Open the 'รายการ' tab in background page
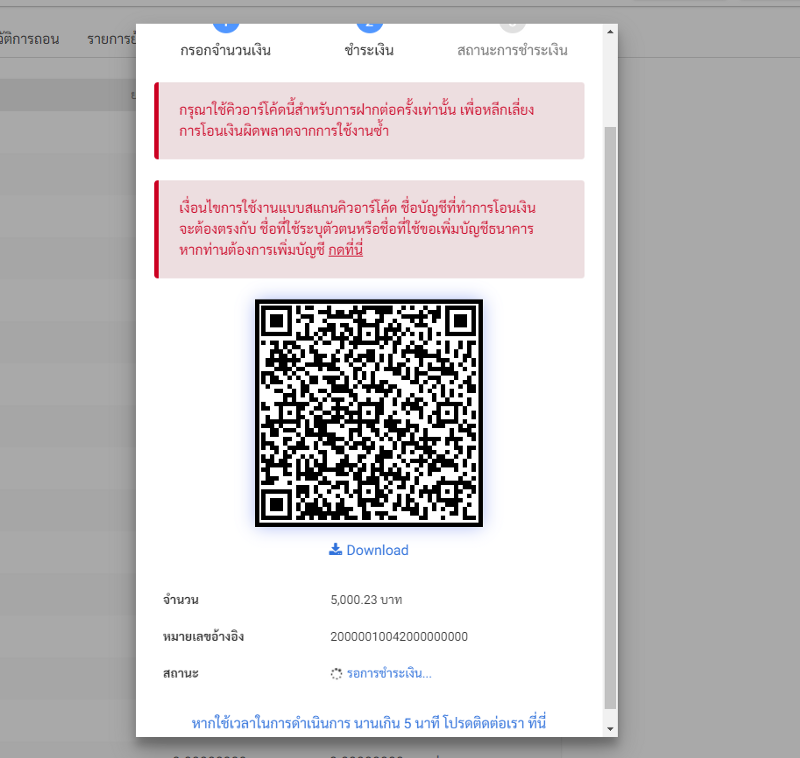 click(x=111, y=39)
